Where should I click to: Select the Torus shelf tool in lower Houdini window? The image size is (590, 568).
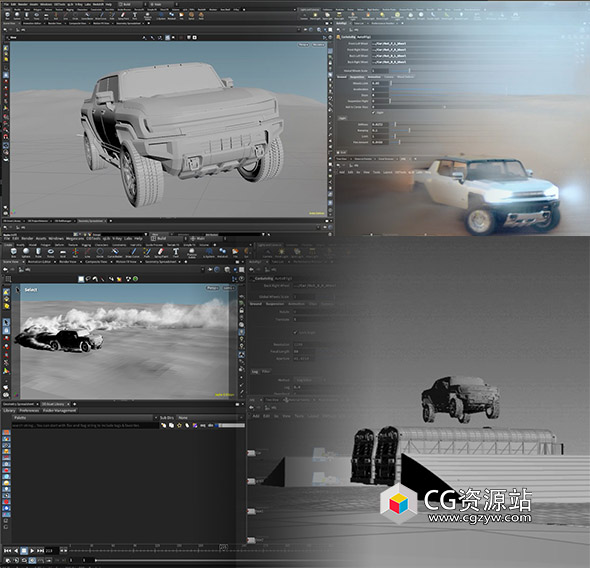tap(50, 252)
